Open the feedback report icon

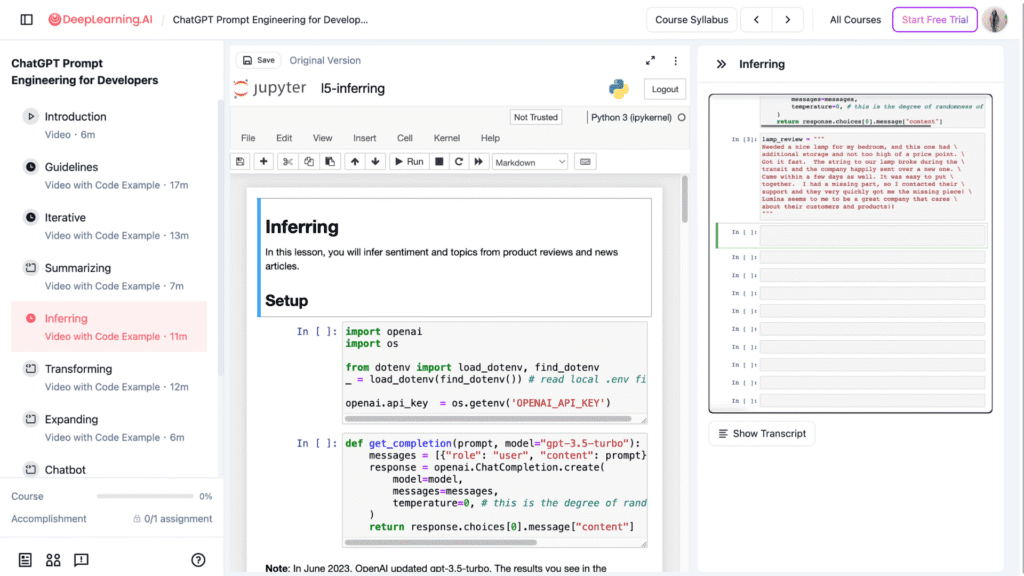coord(81,560)
